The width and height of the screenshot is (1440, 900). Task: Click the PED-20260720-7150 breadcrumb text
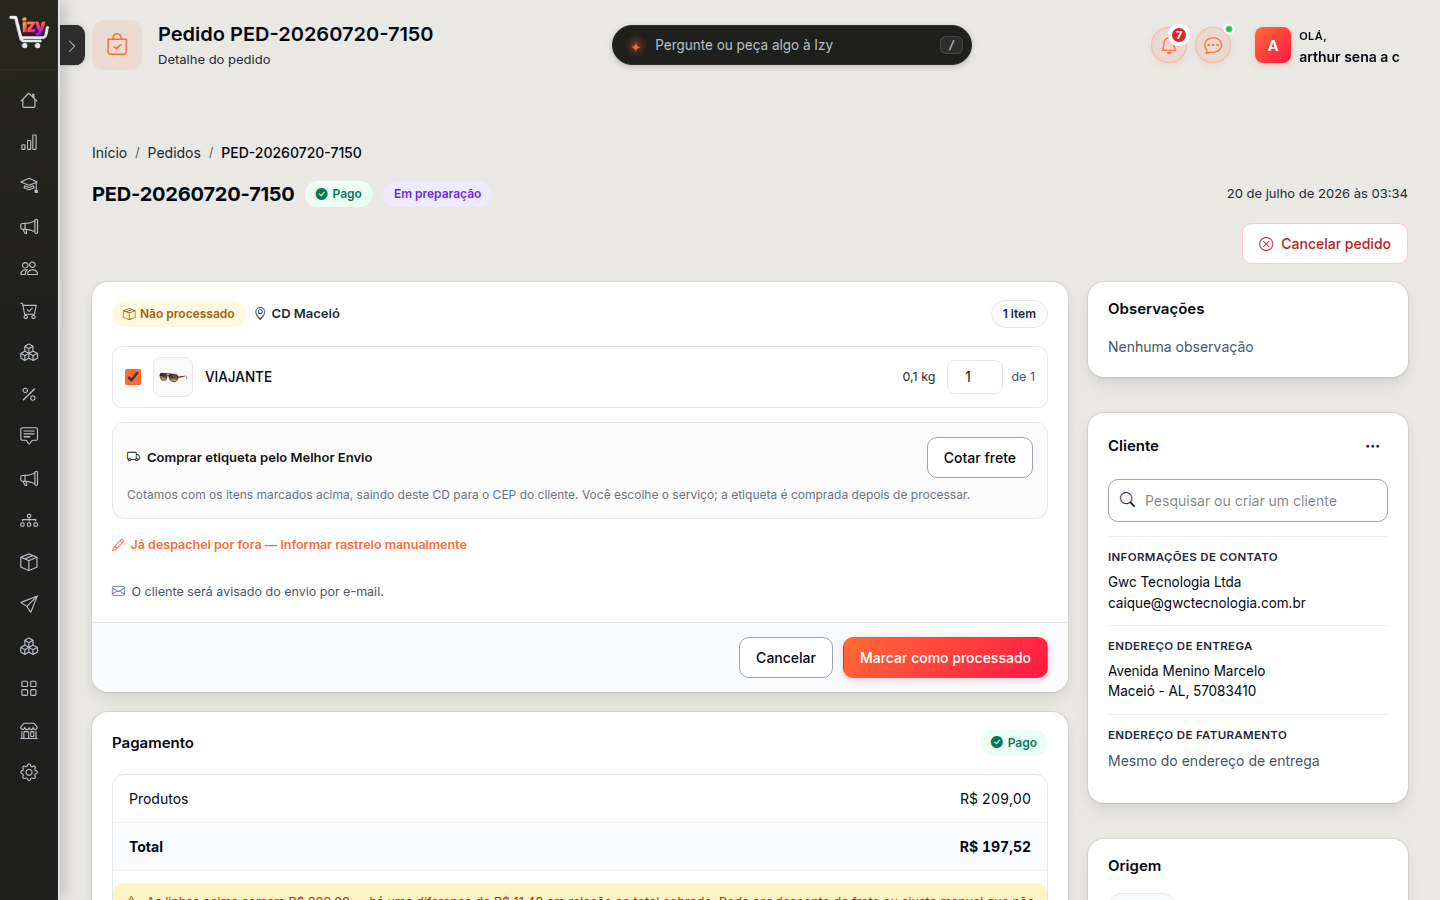291,153
